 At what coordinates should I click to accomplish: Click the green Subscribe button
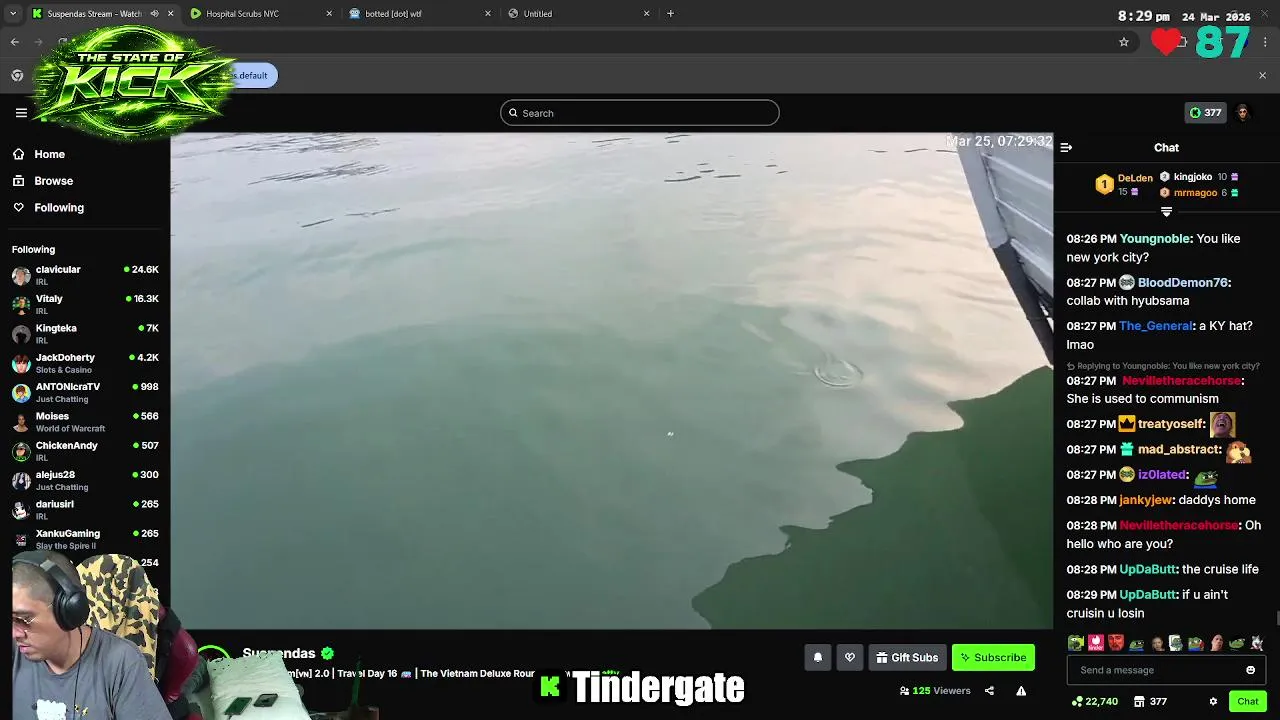pos(993,658)
